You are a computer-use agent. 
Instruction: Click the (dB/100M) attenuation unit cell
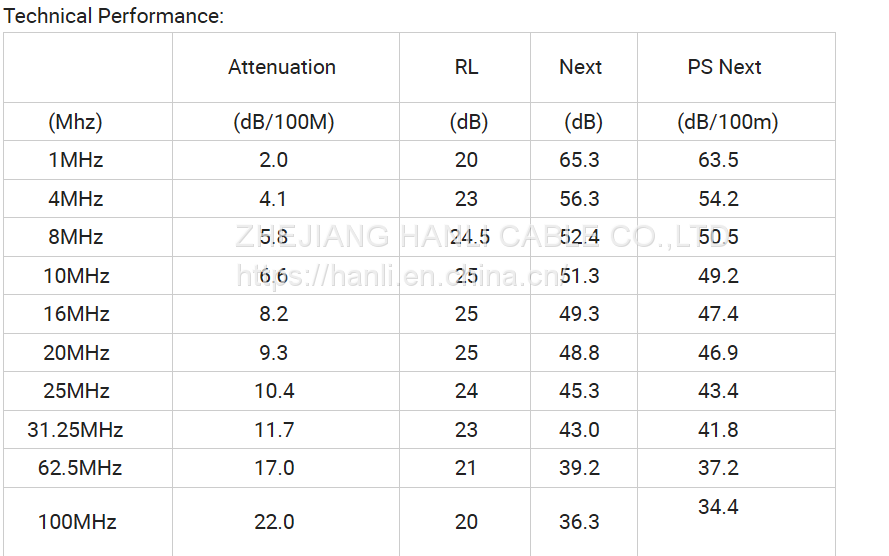283,122
